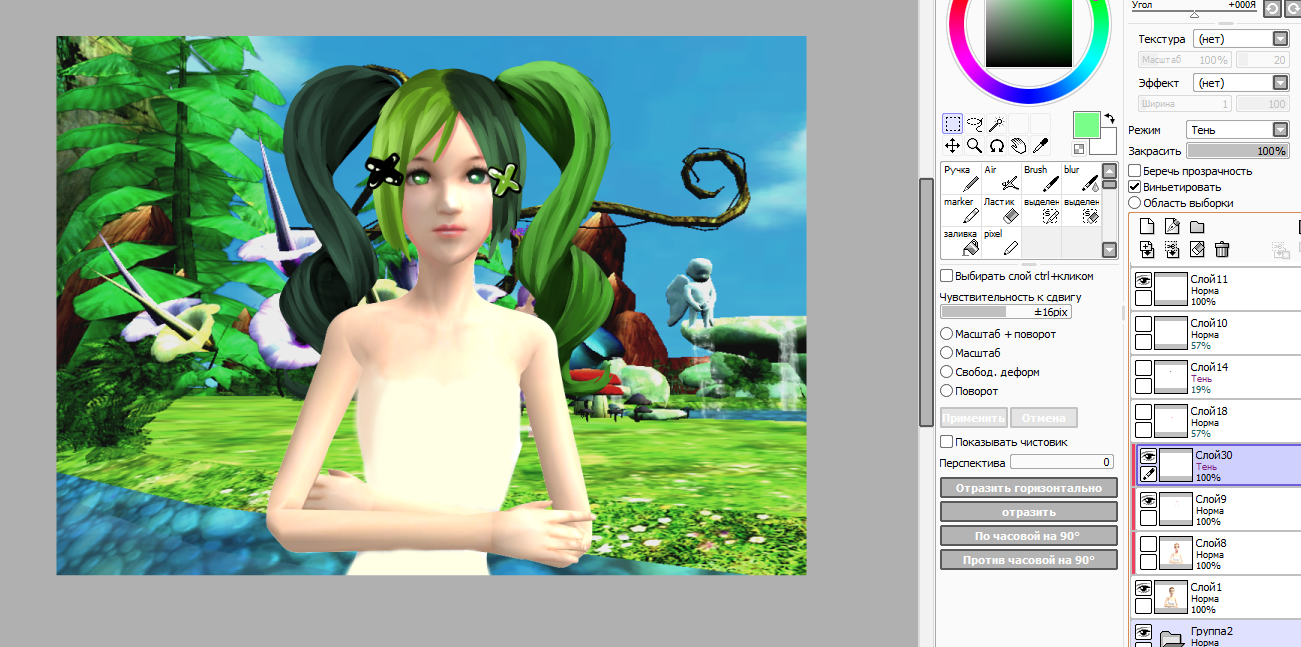The image size is (1301, 647).
Task: Hide layer Слой30 via eye icon
Action: pos(1148,457)
